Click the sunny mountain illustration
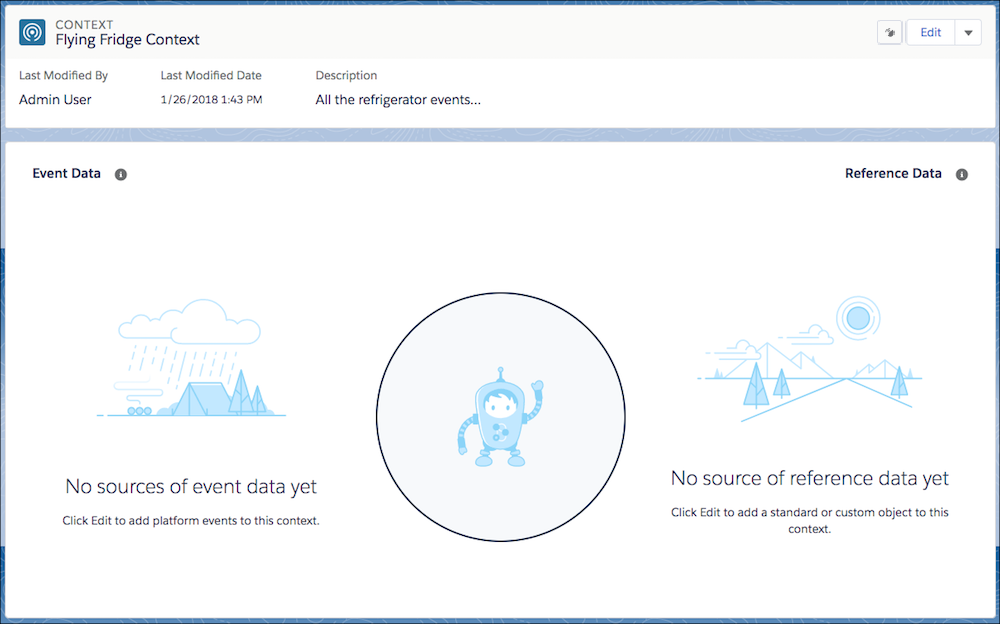This screenshot has width=1000, height=624. 809,358
